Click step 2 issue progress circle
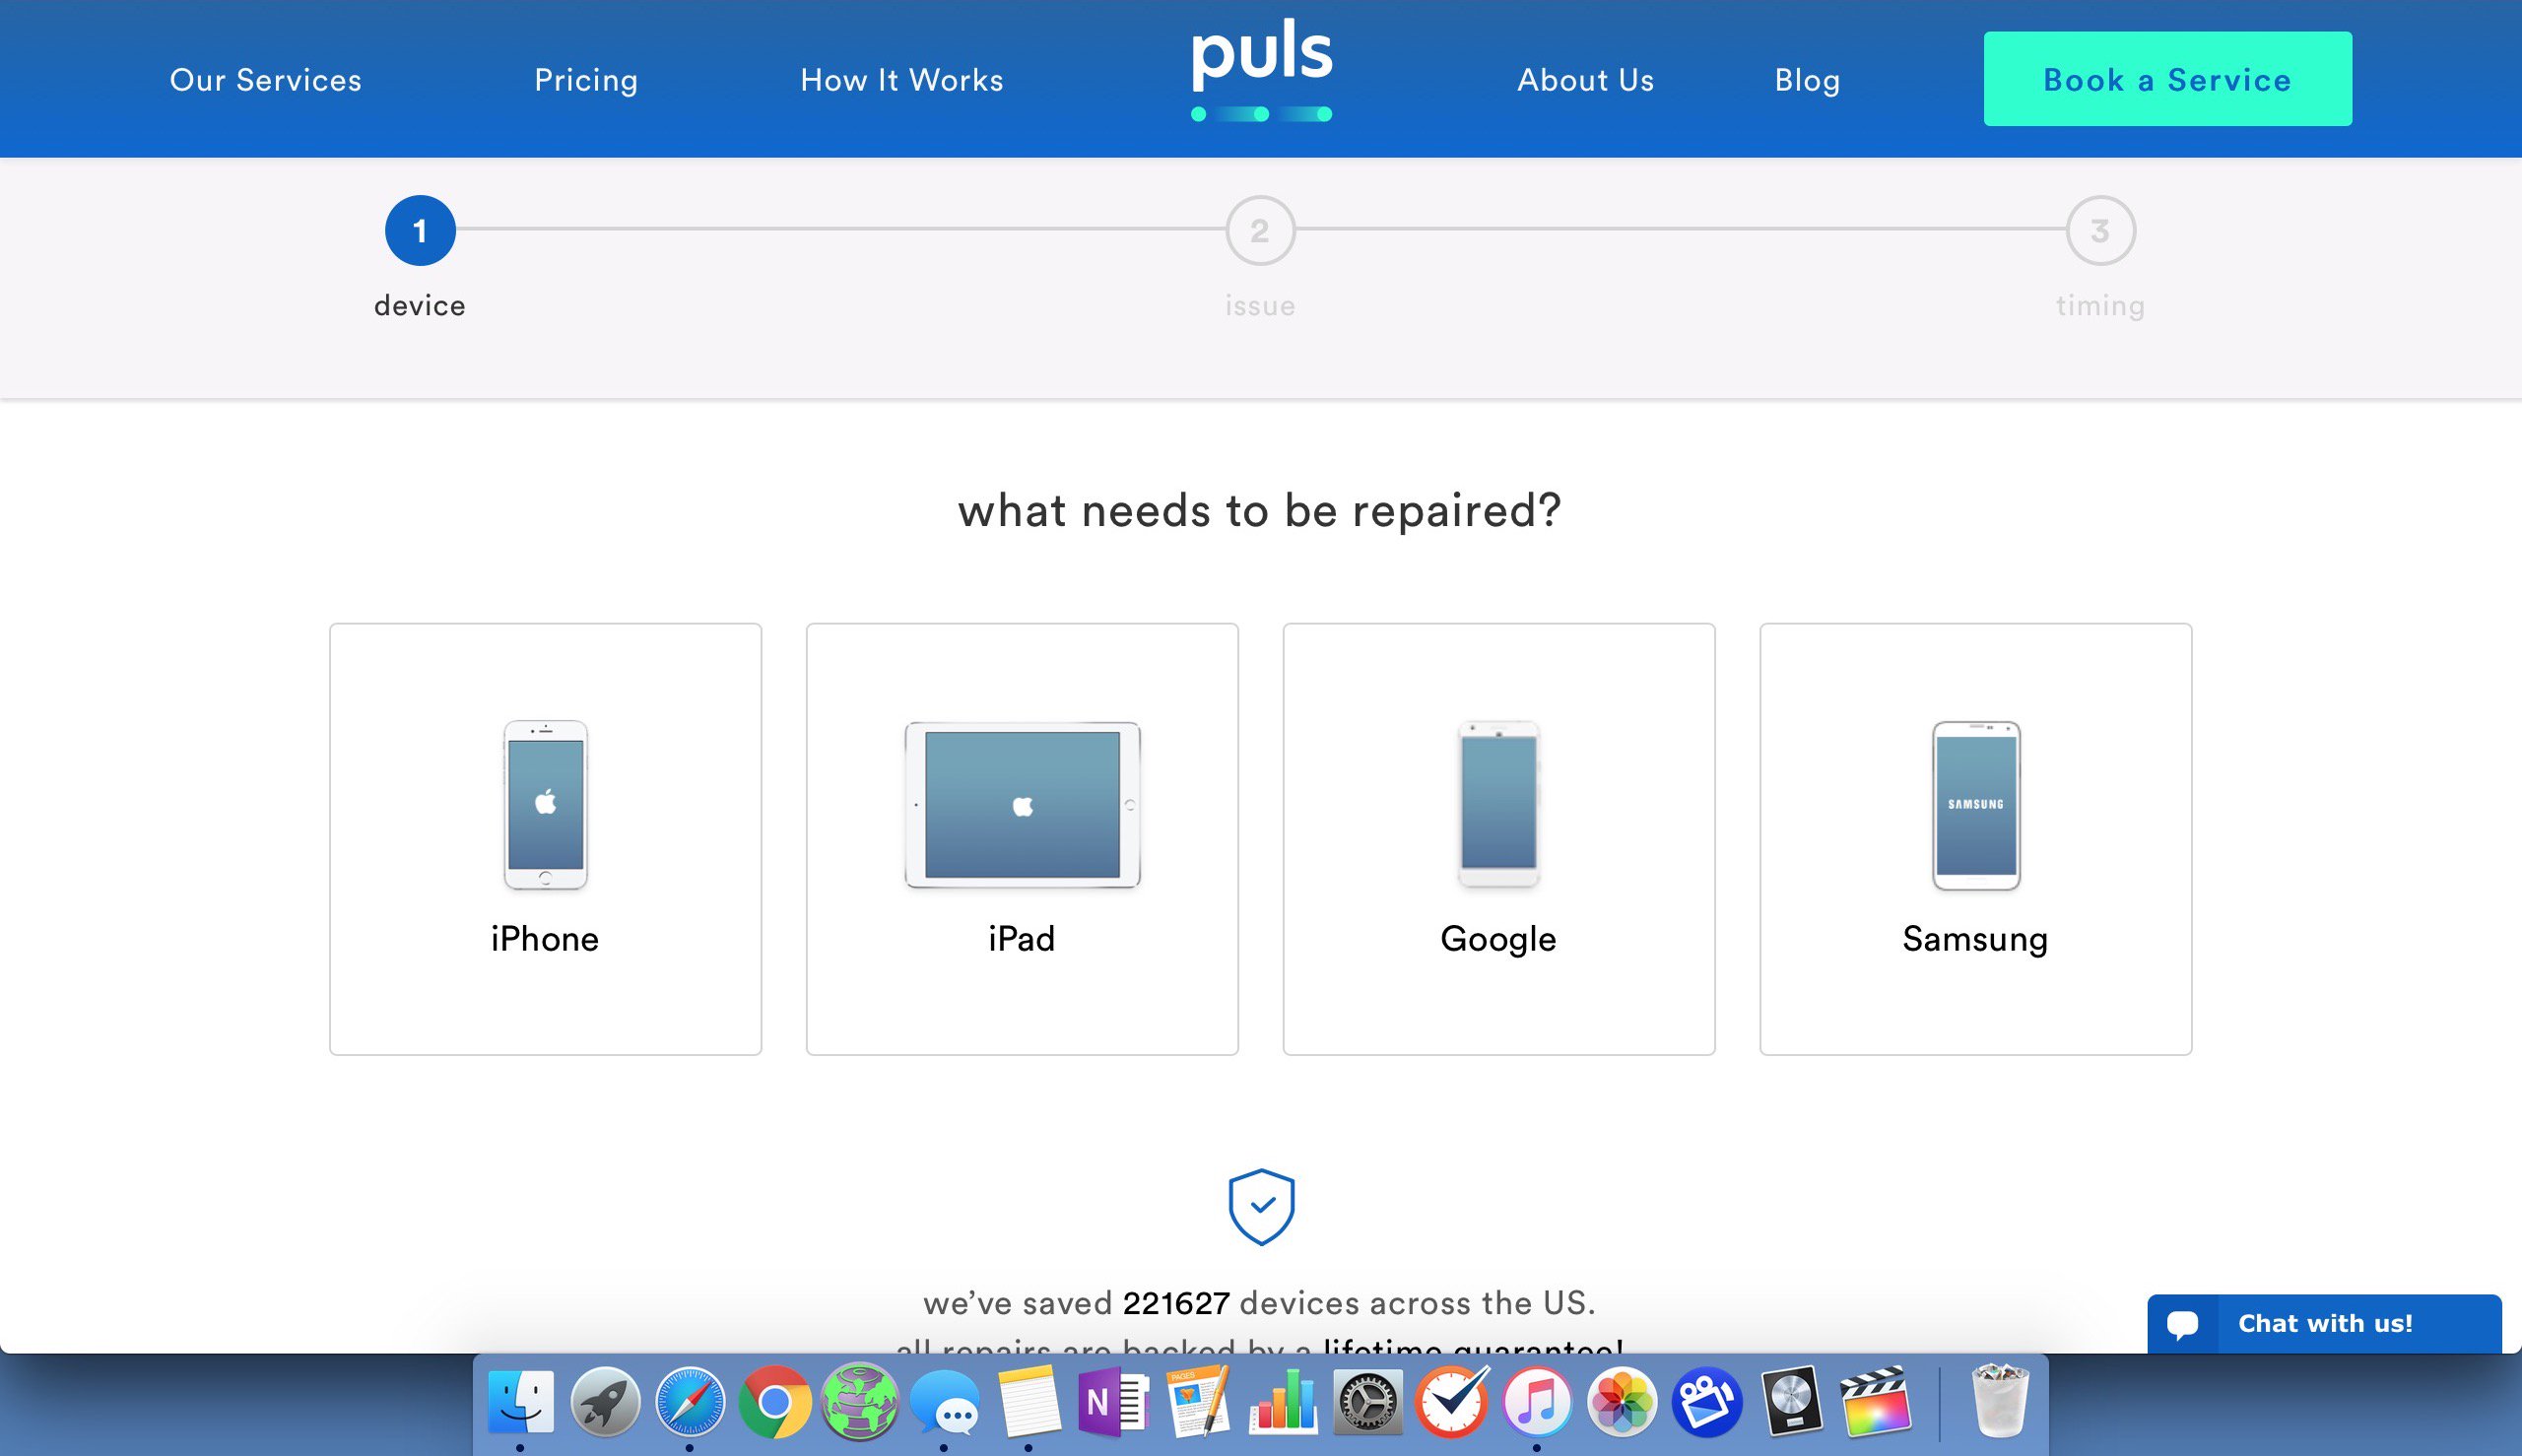This screenshot has width=2522, height=1456. (1261, 230)
